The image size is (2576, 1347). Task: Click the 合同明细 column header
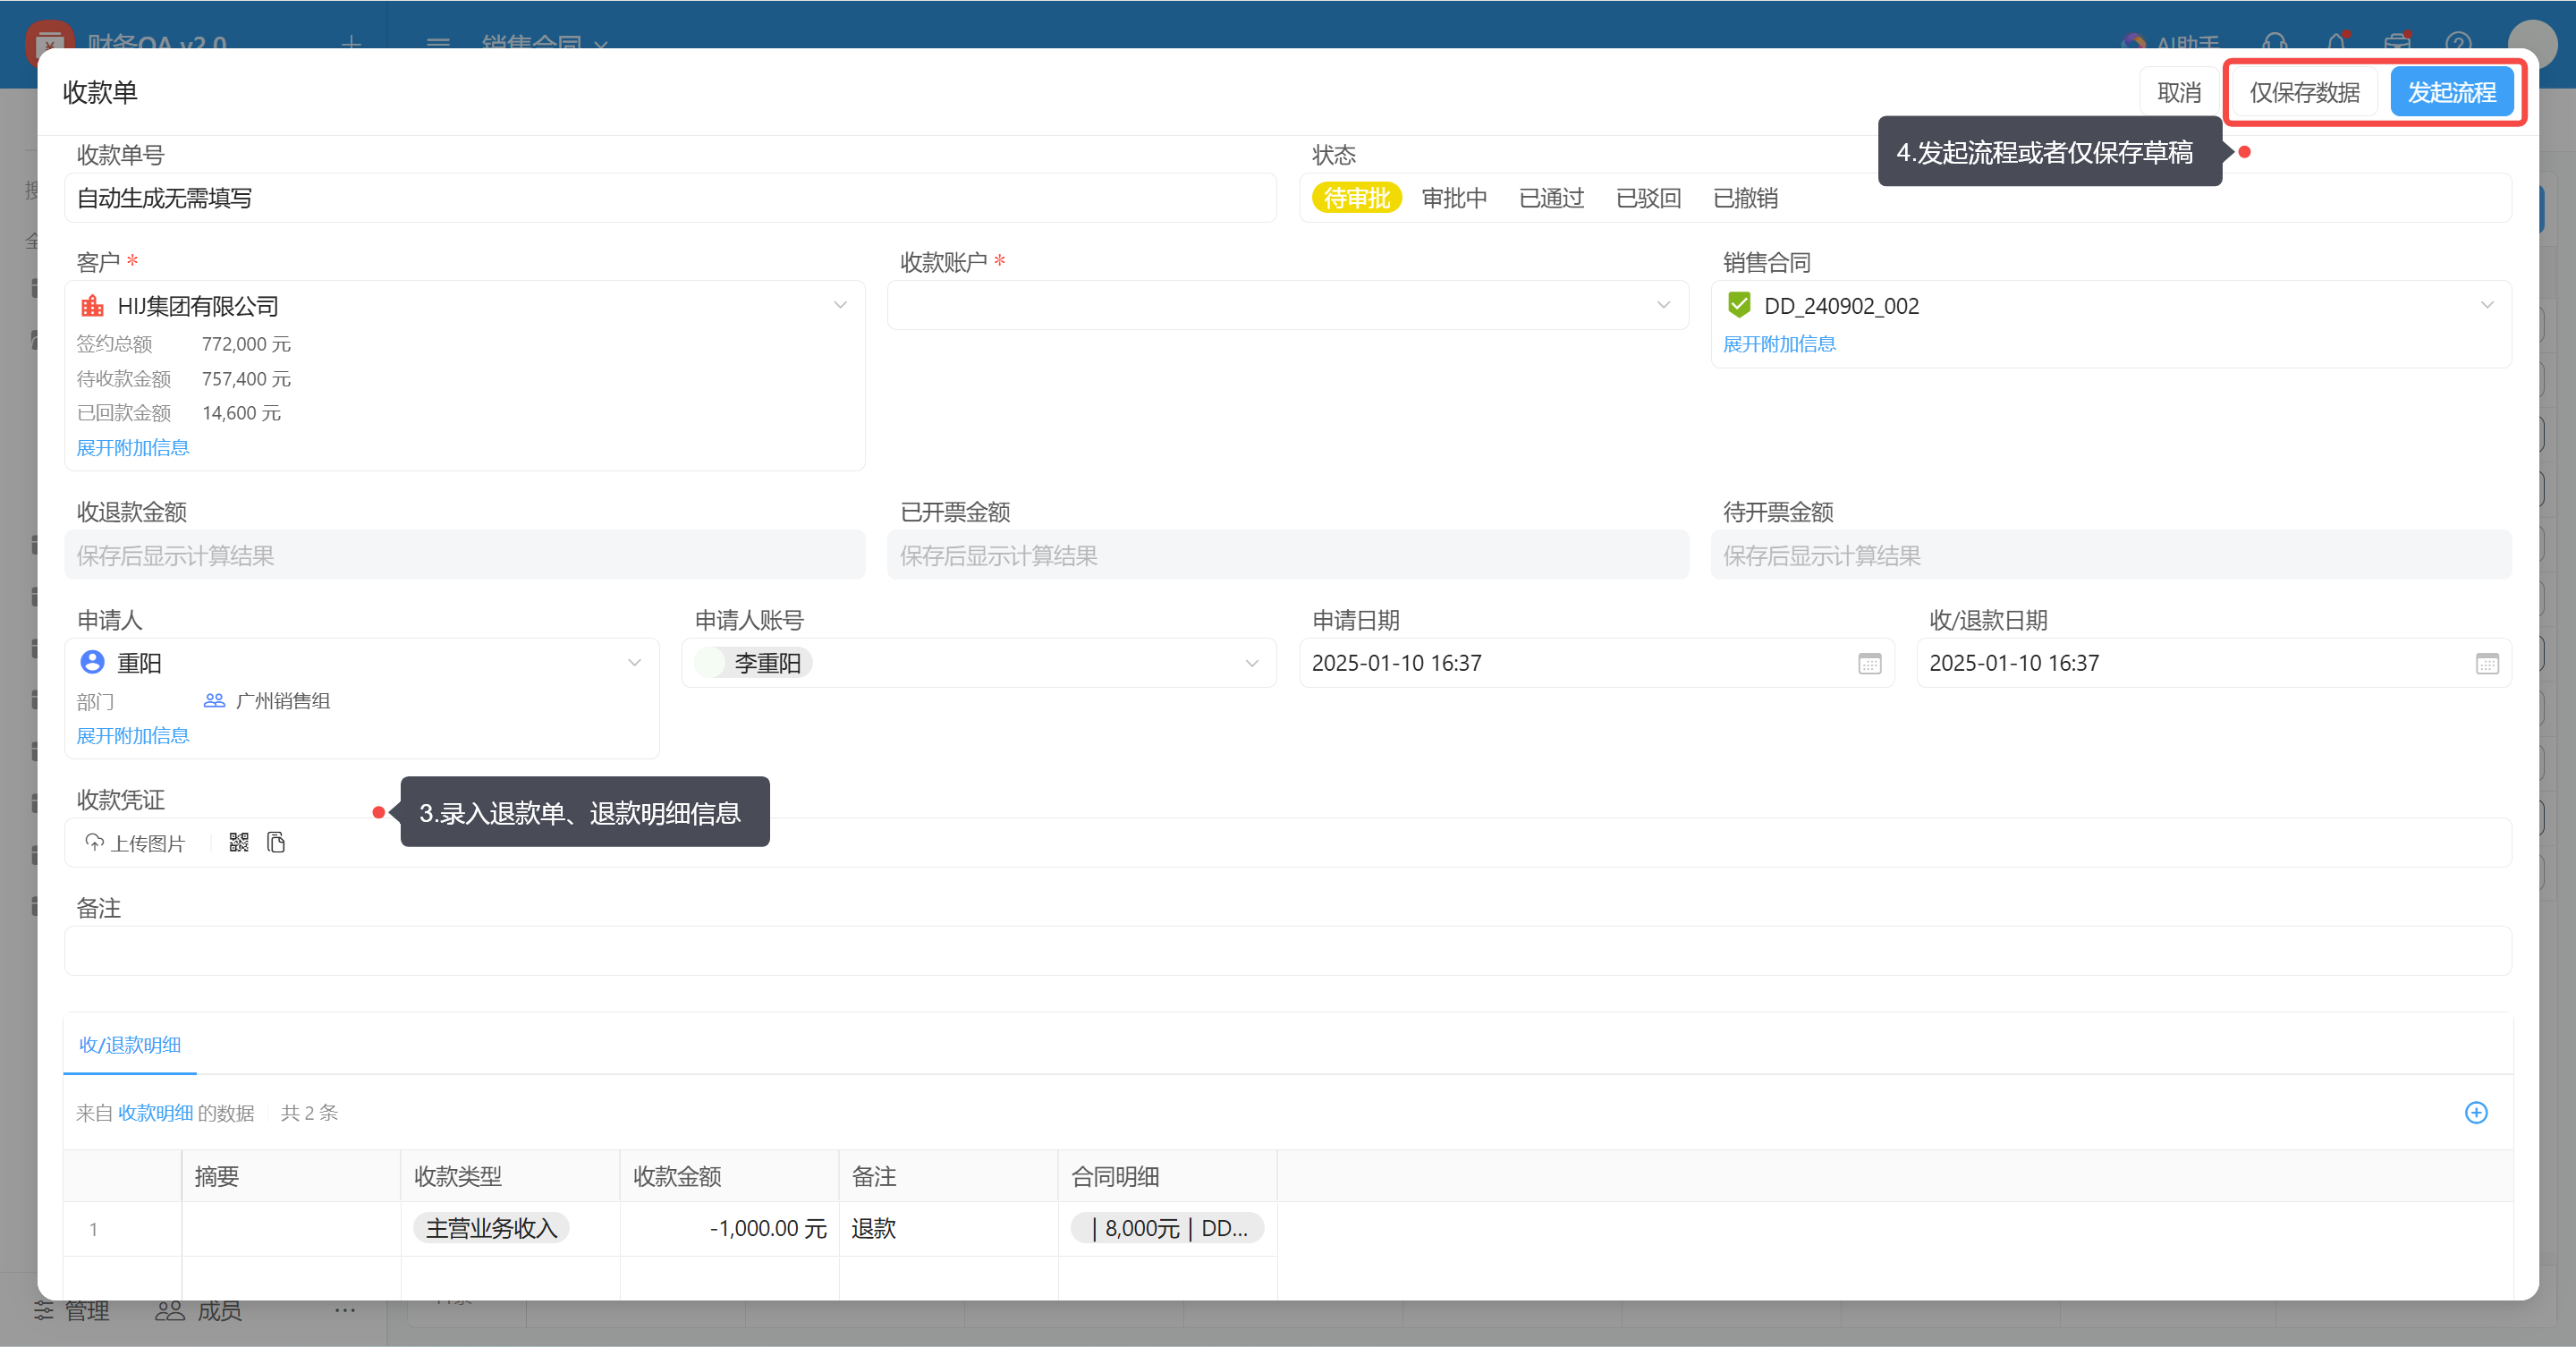pyautogui.click(x=1167, y=1176)
